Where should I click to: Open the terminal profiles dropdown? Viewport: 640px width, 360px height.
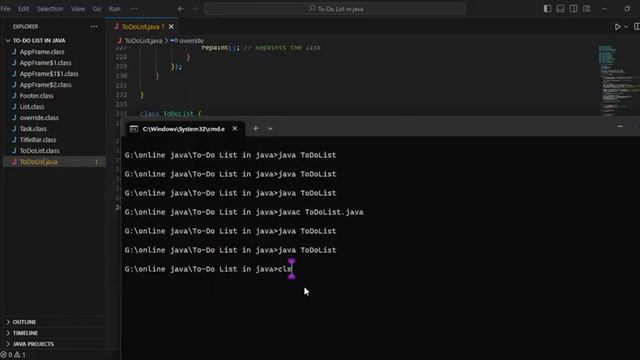270,129
